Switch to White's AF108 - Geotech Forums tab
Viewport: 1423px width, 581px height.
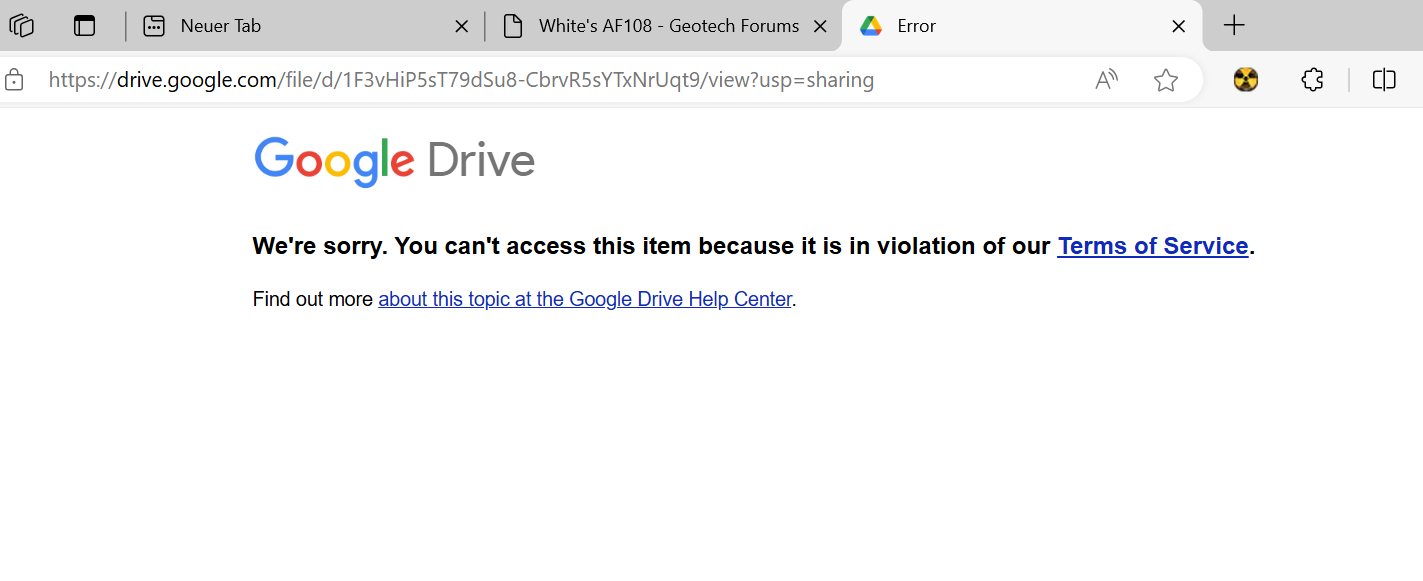(x=665, y=26)
